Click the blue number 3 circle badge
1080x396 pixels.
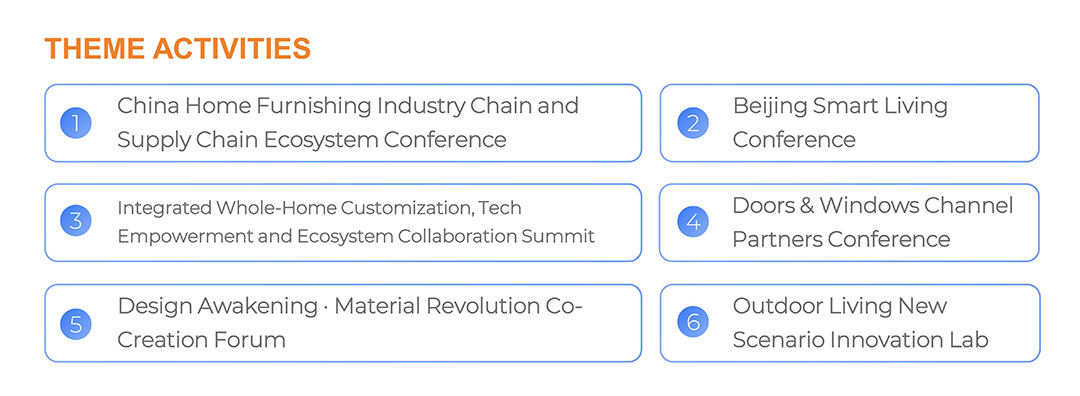76,222
